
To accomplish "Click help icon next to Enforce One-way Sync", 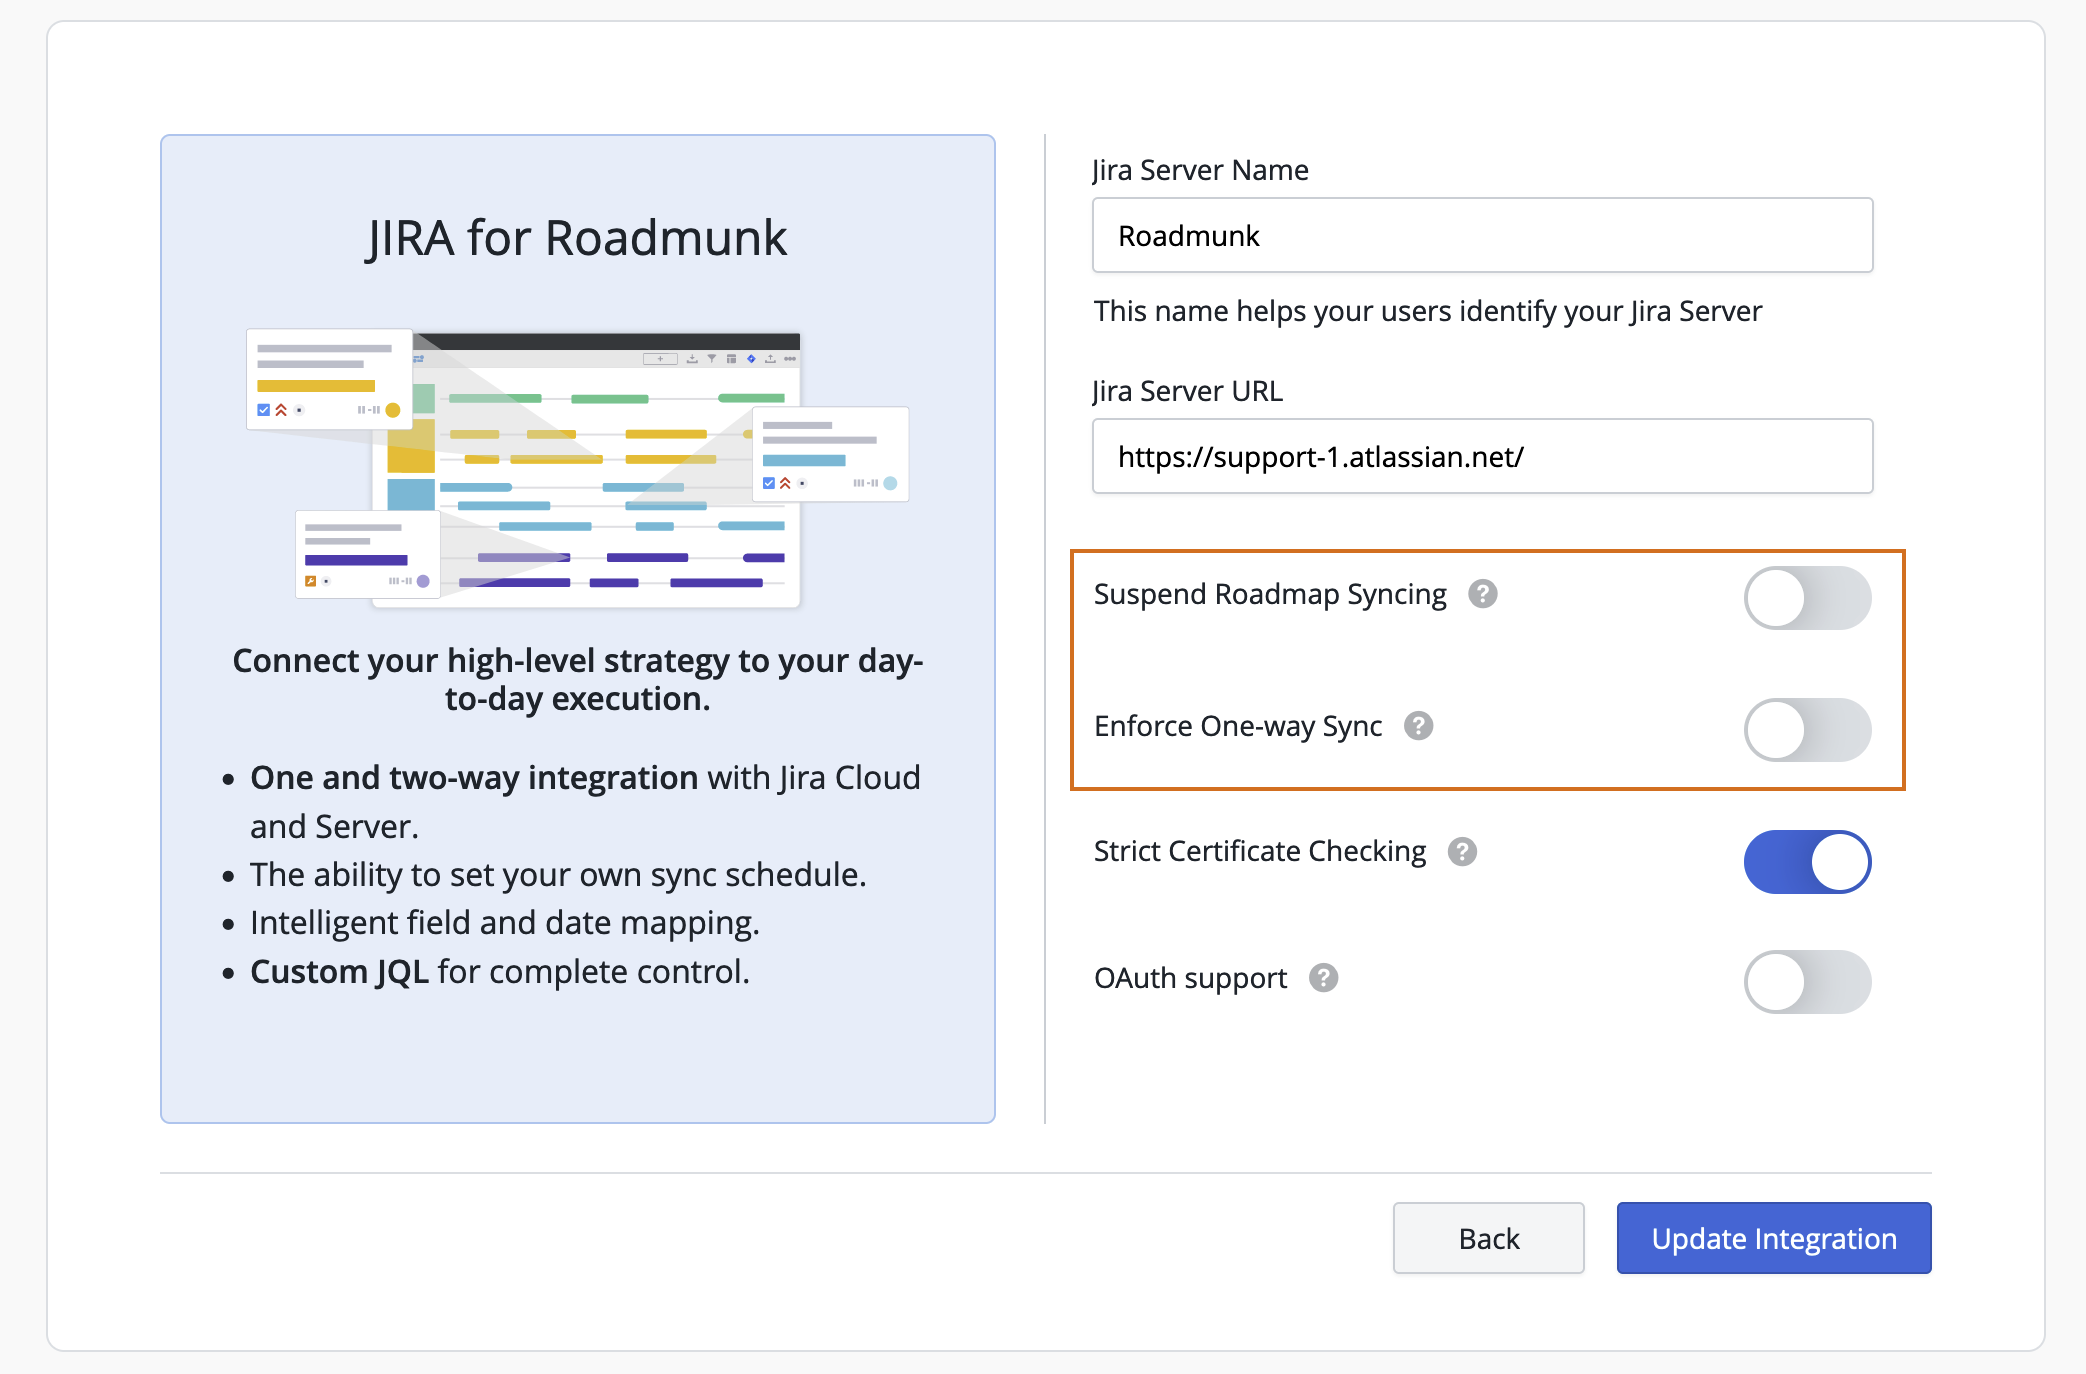I will coord(1418,726).
